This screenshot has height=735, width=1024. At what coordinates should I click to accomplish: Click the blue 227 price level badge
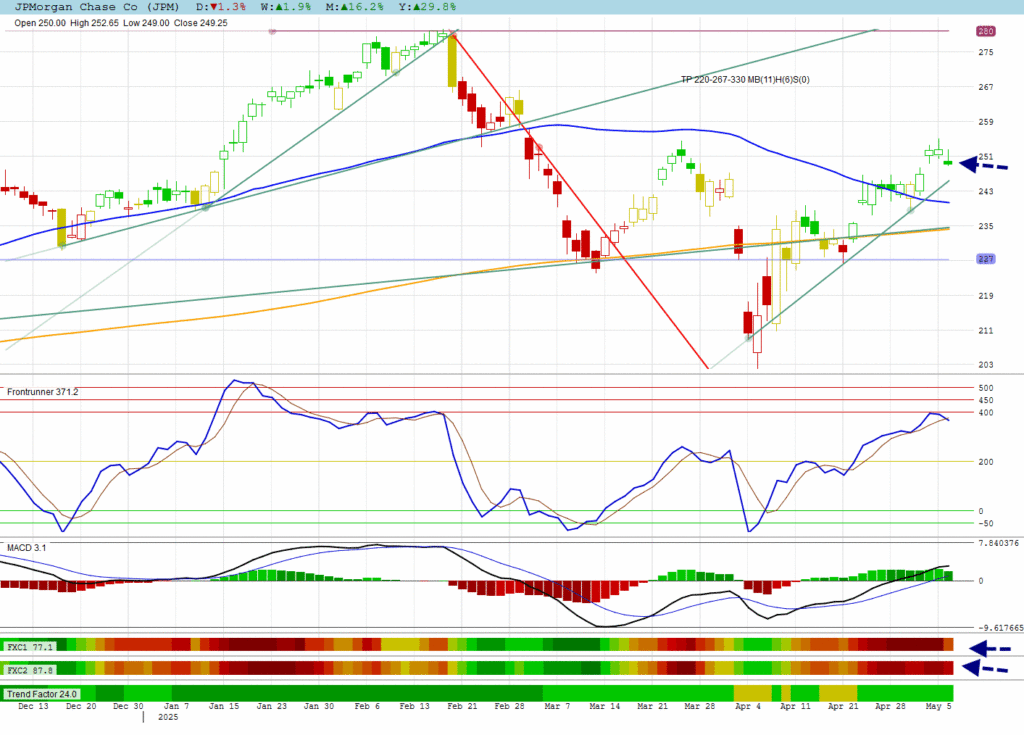(985, 259)
